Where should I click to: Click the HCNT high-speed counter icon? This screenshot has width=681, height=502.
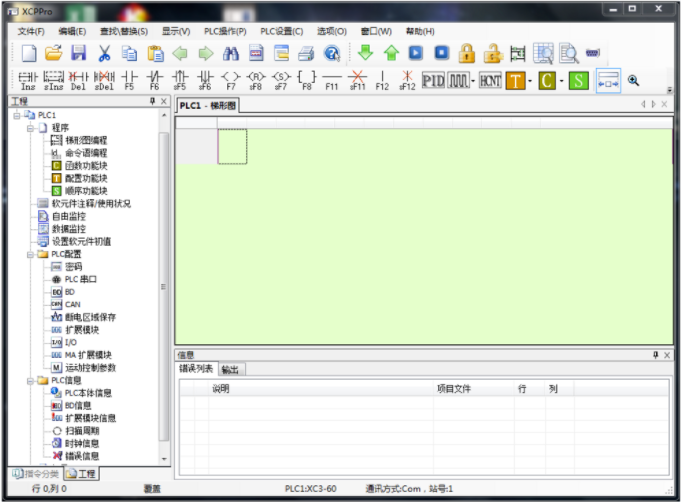click(x=490, y=80)
